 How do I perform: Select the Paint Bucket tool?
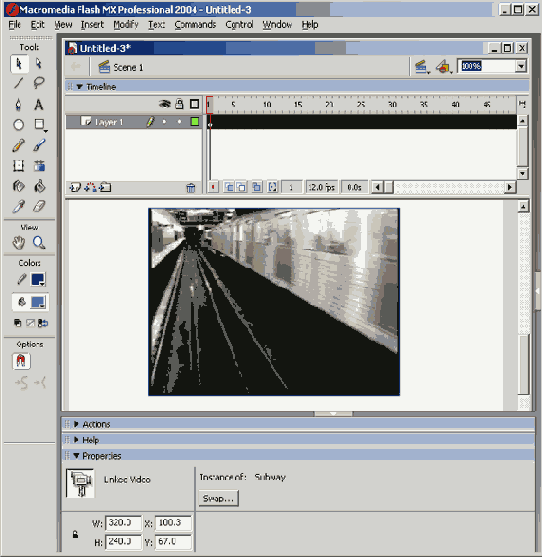tap(39, 186)
